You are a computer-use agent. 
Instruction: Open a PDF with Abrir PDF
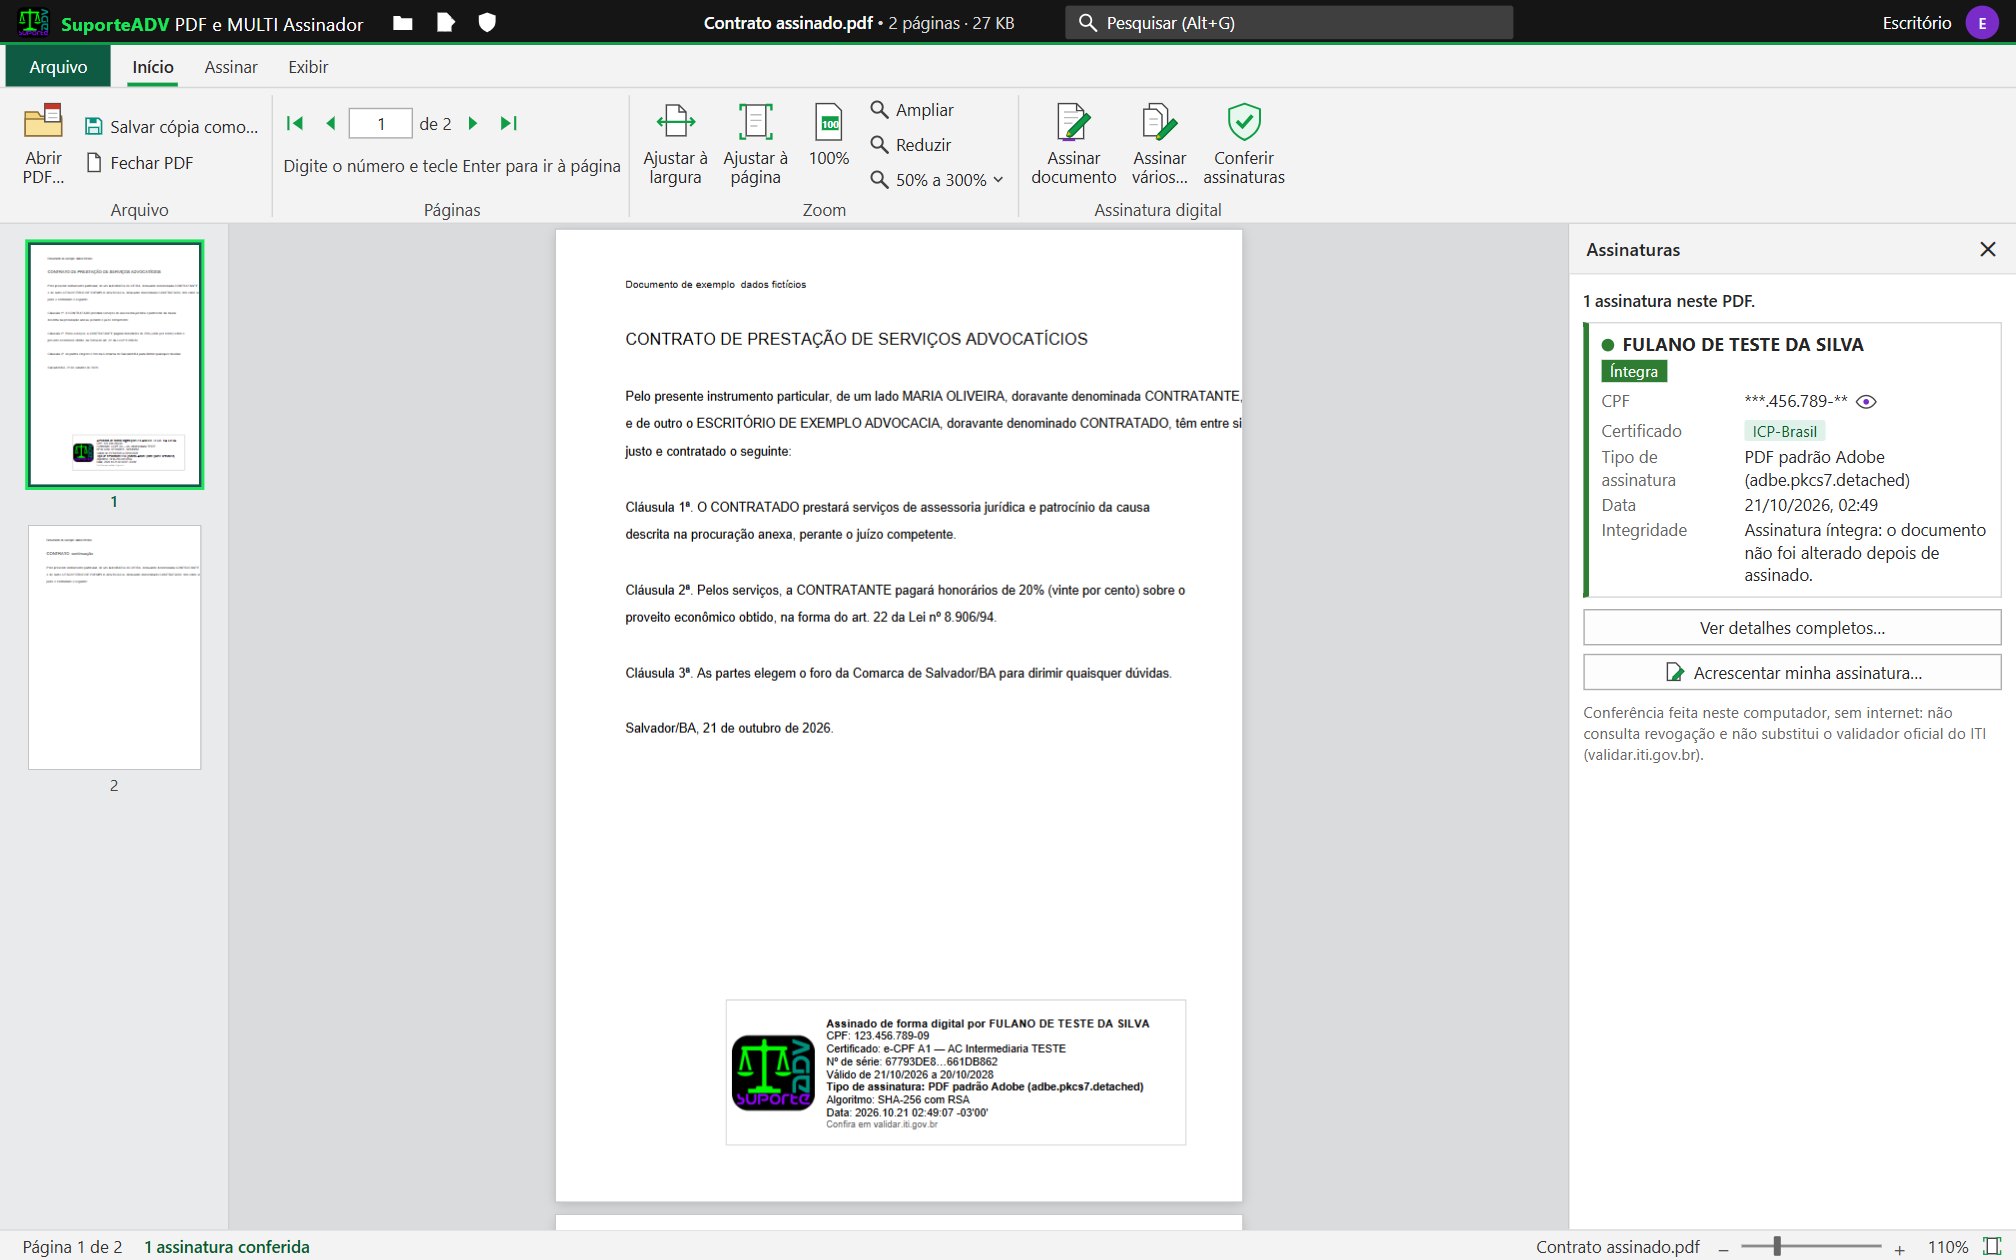coord(43,144)
